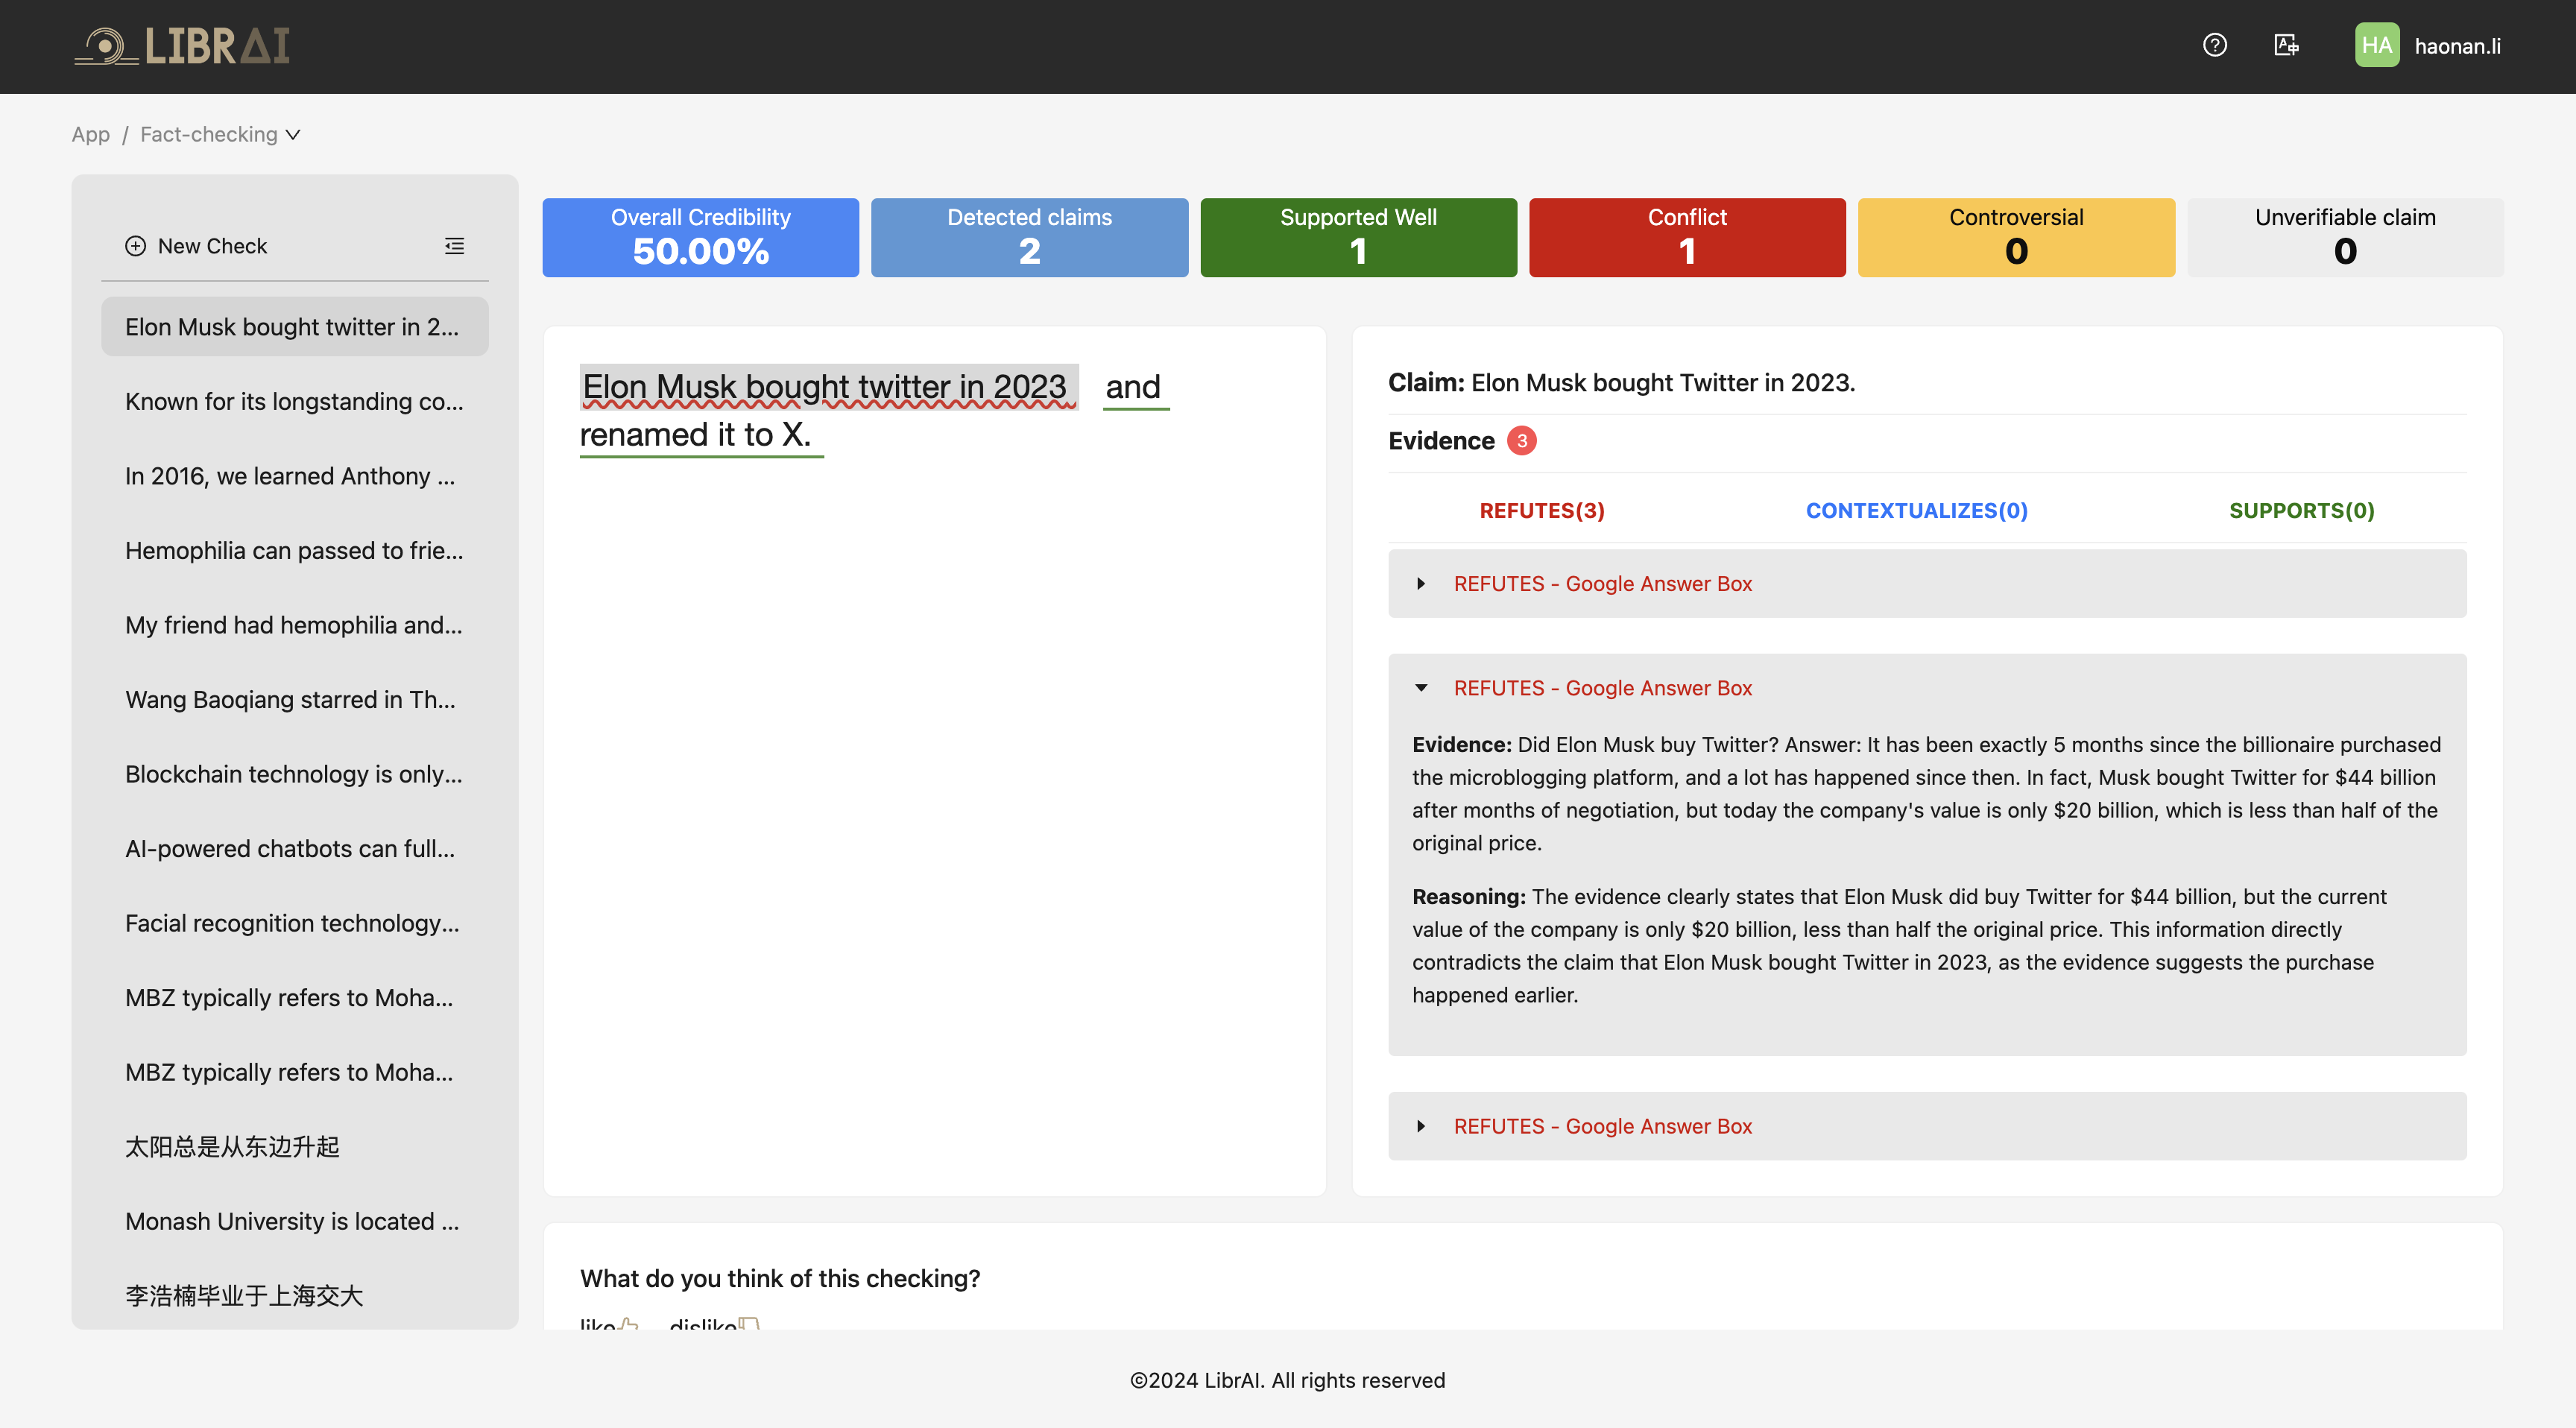The image size is (2576, 1428).
Task: Select the REFUTES(3) tab
Action: (x=1541, y=510)
